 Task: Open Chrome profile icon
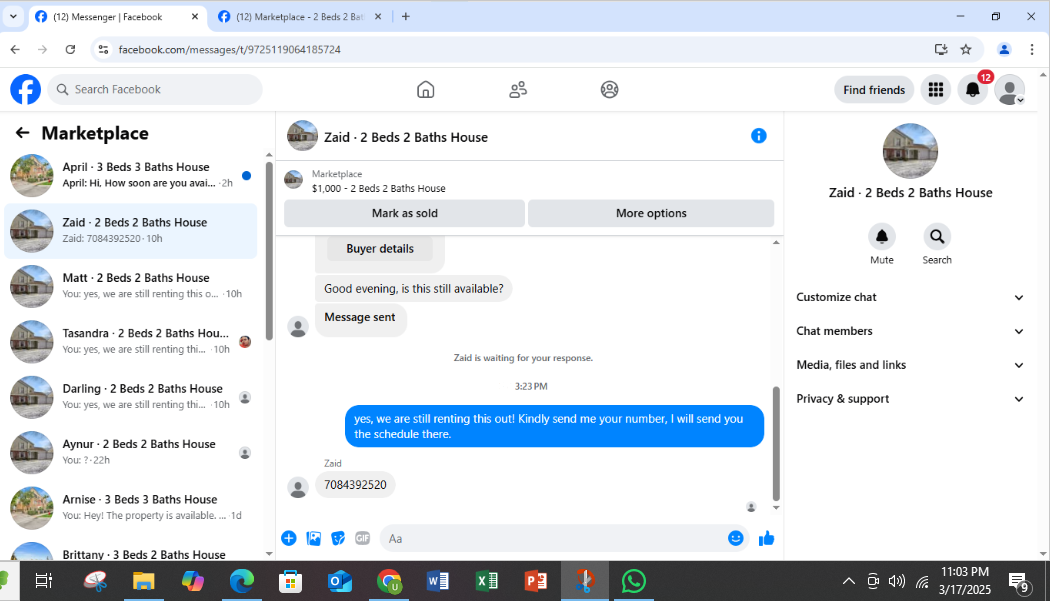(1004, 50)
